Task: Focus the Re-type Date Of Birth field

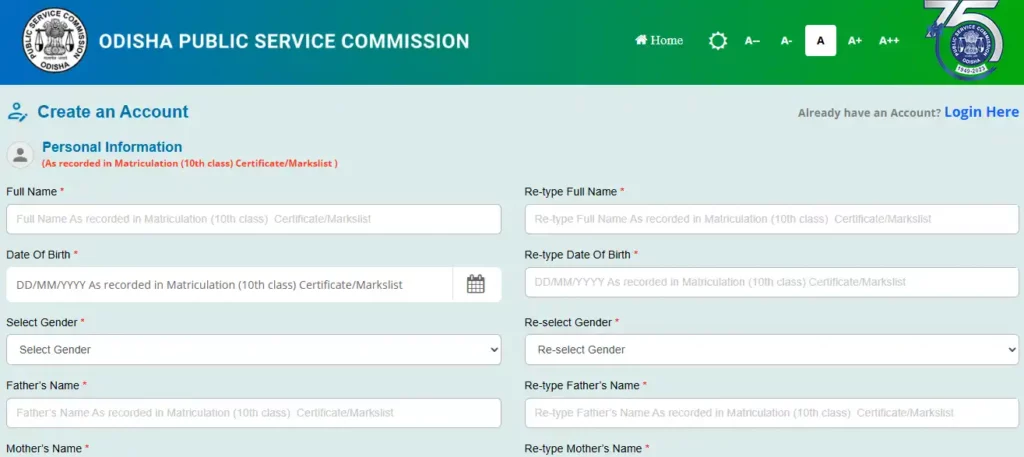Action: pos(772,282)
